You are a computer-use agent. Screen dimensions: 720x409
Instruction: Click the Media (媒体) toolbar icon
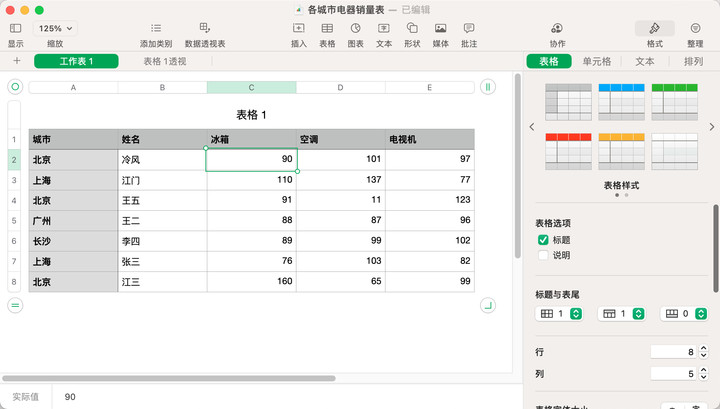click(440, 29)
